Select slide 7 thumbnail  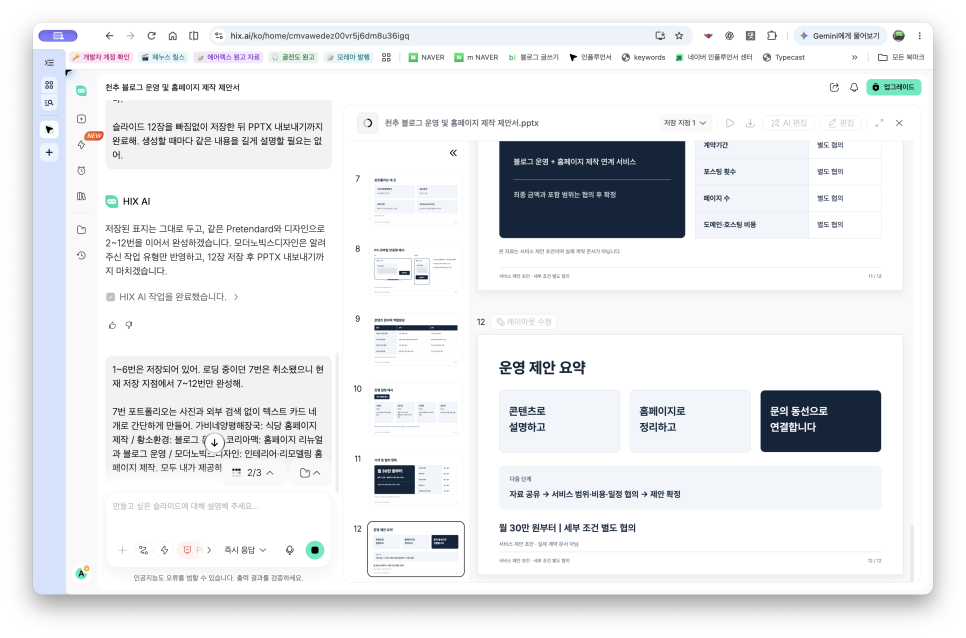[x=416, y=199]
